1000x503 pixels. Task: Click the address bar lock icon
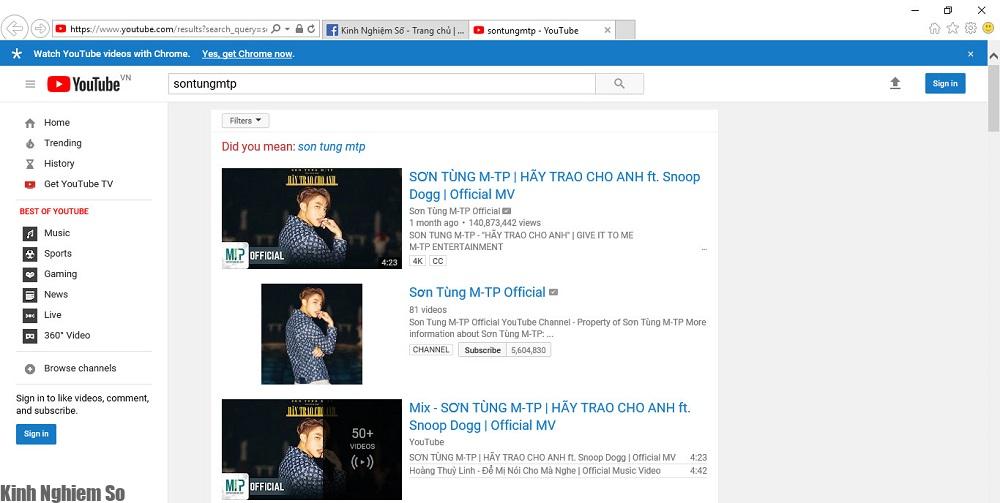299,29
